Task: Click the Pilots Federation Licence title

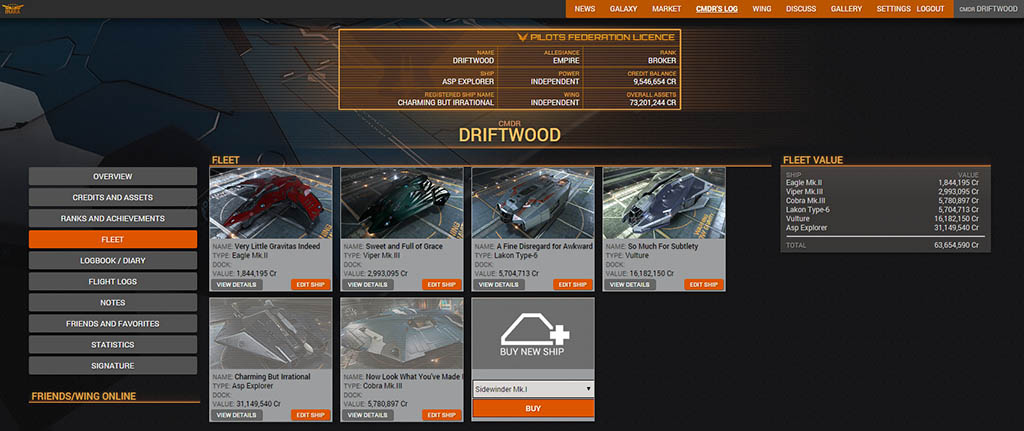Action: 596,37
